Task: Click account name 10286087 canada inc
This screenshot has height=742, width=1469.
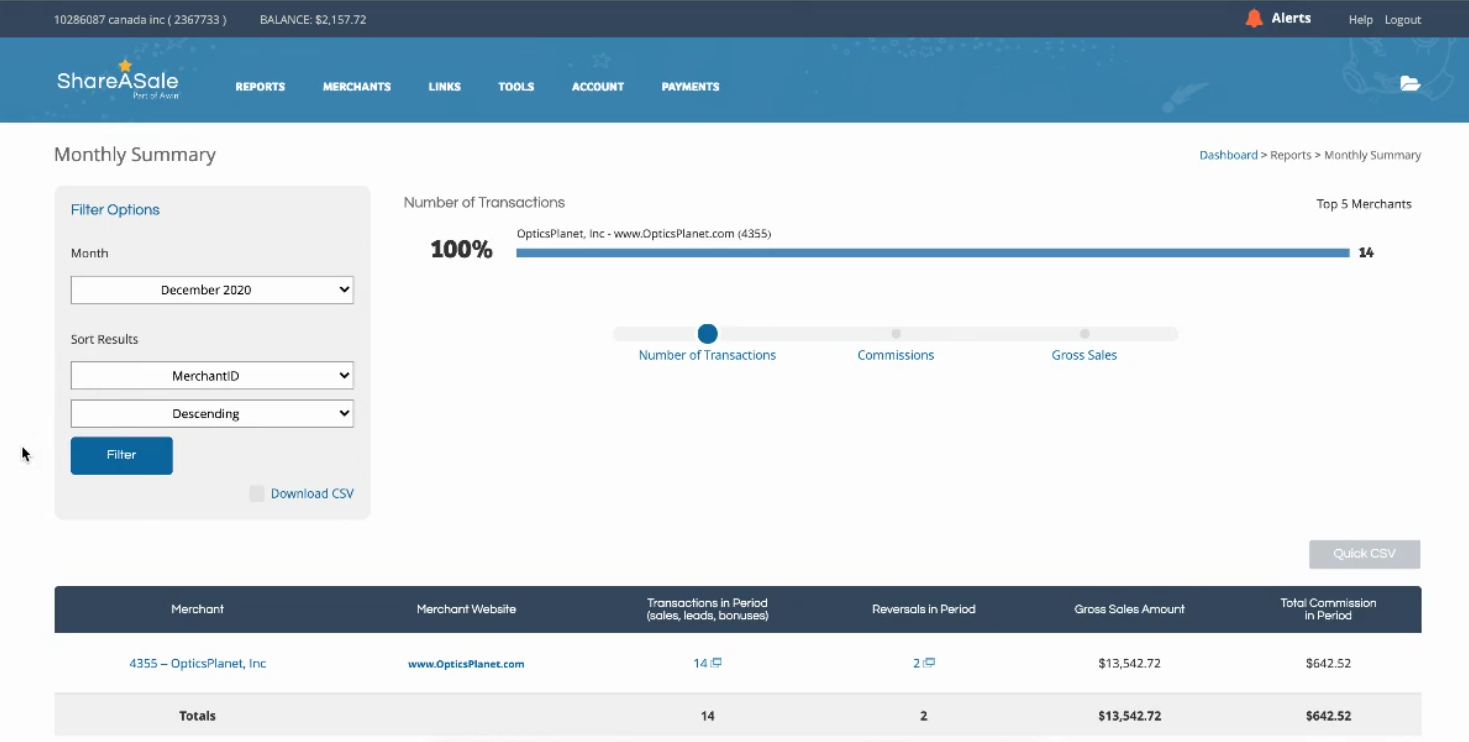Action: point(140,20)
